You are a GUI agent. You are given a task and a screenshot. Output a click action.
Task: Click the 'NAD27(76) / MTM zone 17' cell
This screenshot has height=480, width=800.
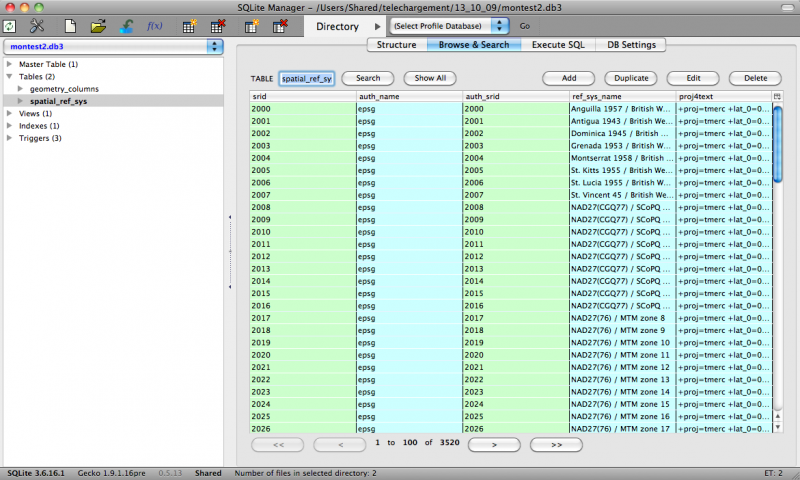pyautogui.click(x=622, y=428)
